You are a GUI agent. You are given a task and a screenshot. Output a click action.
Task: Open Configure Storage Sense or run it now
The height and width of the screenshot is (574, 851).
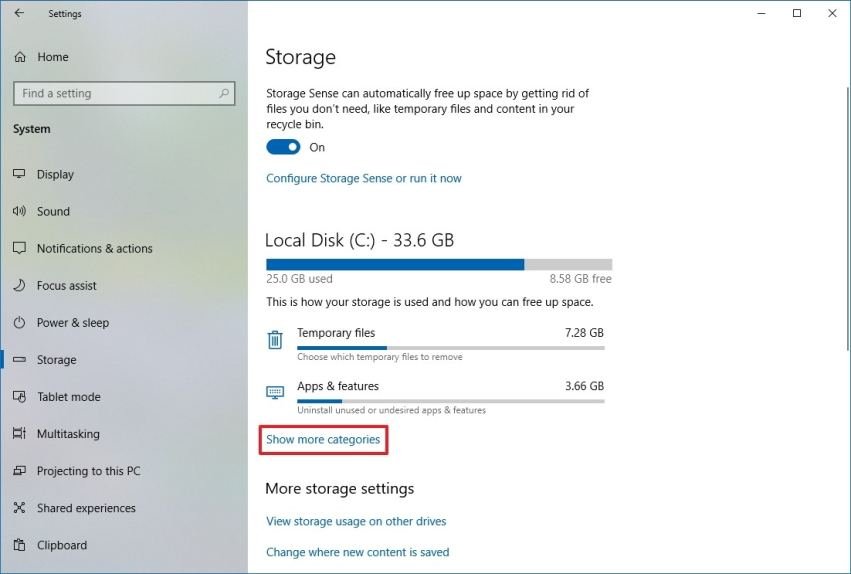pyautogui.click(x=363, y=179)
